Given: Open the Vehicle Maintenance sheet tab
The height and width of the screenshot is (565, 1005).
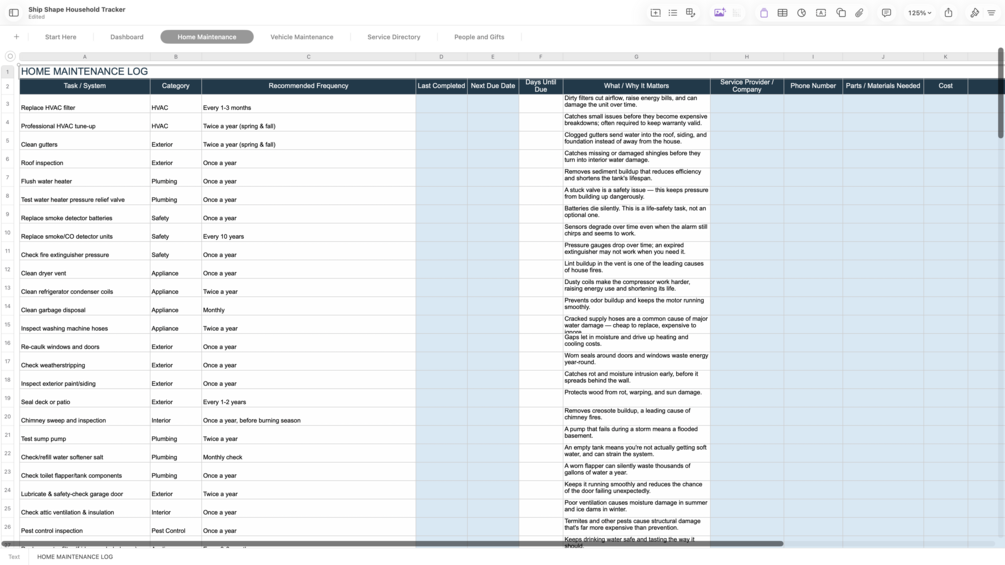Looking at the screenshot, I should (302, 37).
